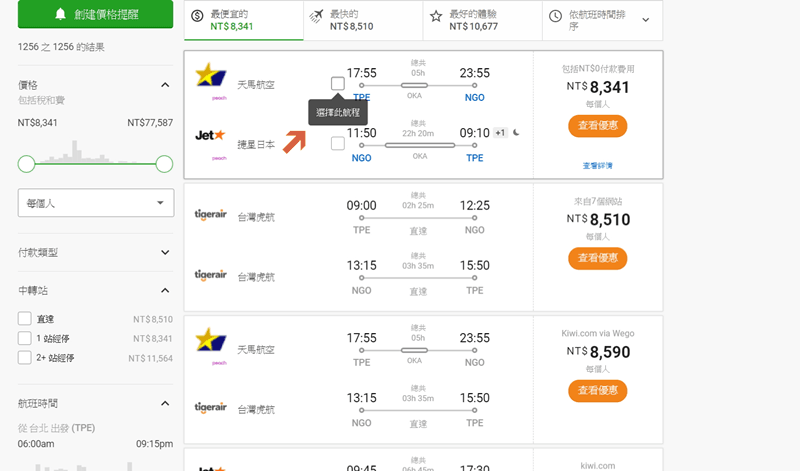Click the clock icon on sort-by-time tab
800x471 pixels.
[x=555, y=16]
